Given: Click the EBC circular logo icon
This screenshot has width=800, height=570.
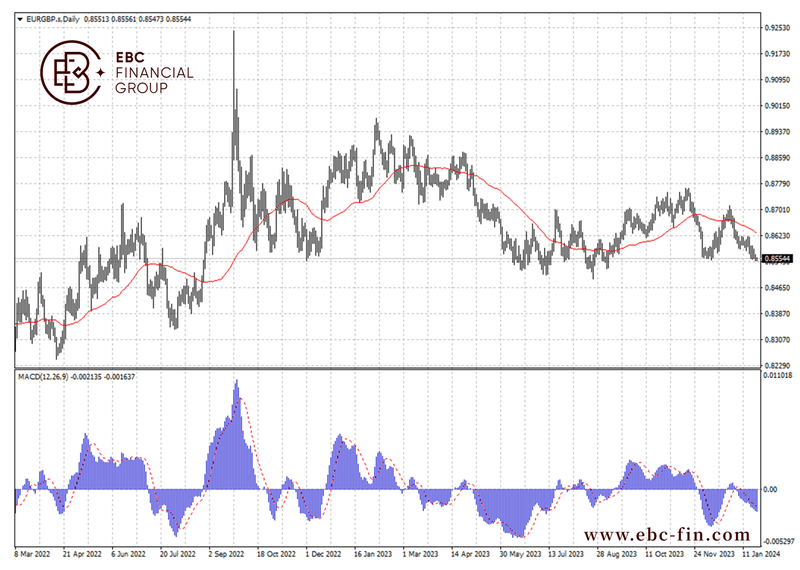Looking at the screenshot, I should (x=71, y=72).
